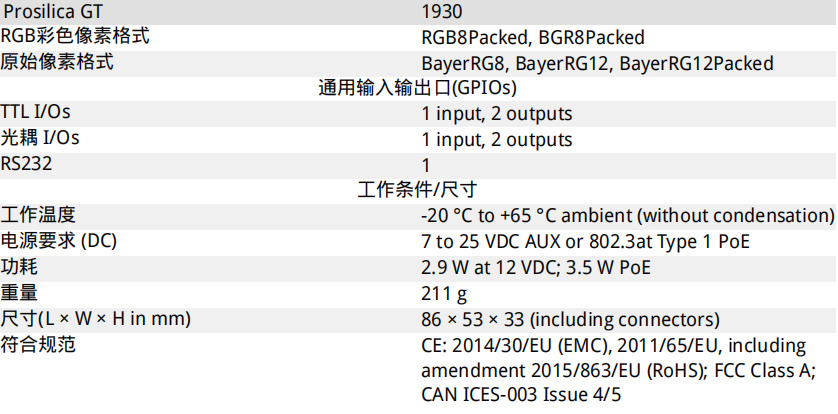
Task: Click the 符合规范 compliance label
Action: pos(38,345)
